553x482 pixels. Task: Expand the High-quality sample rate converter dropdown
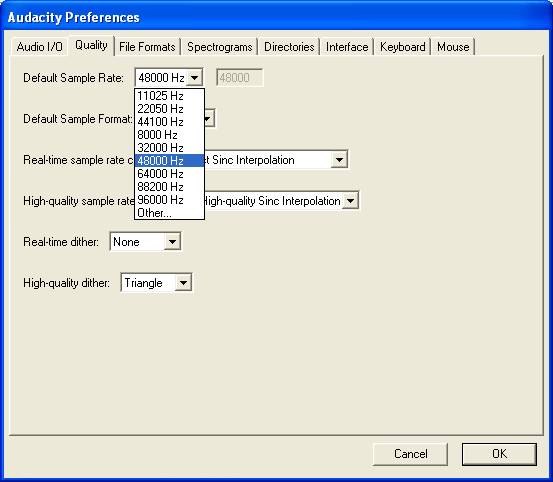(x=350, y=201)
